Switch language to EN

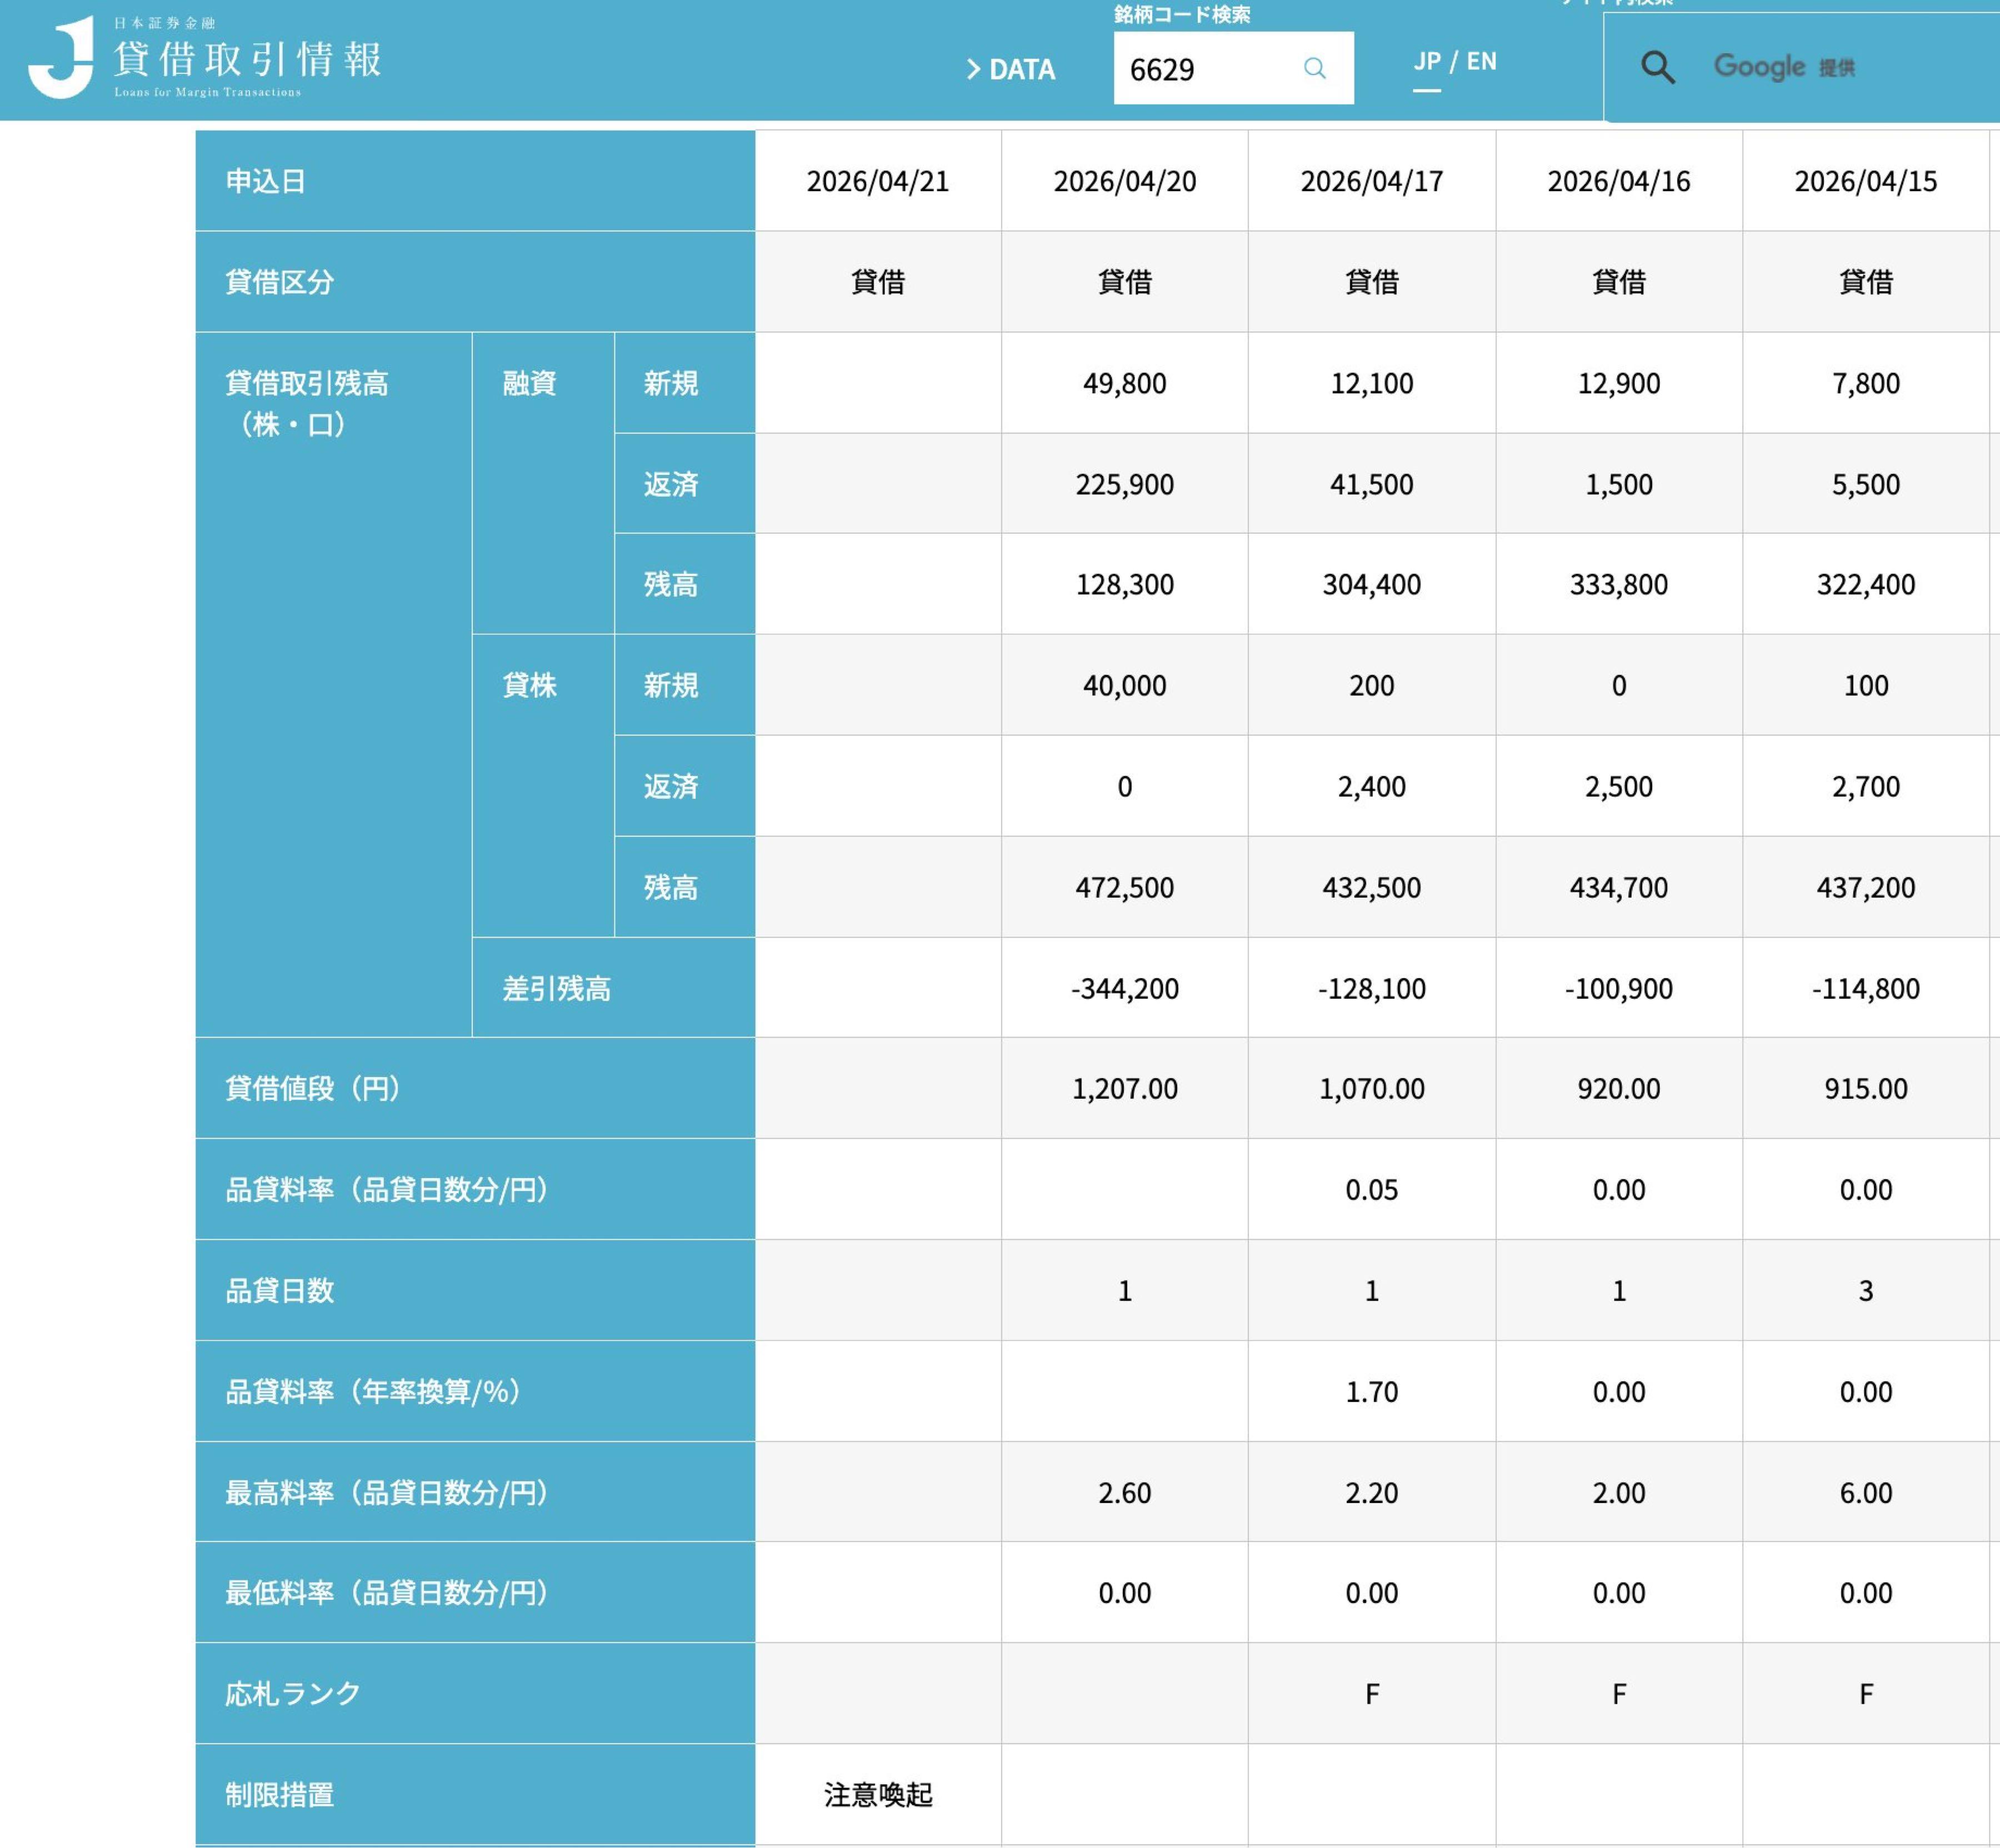click(x=1481, y=61)
